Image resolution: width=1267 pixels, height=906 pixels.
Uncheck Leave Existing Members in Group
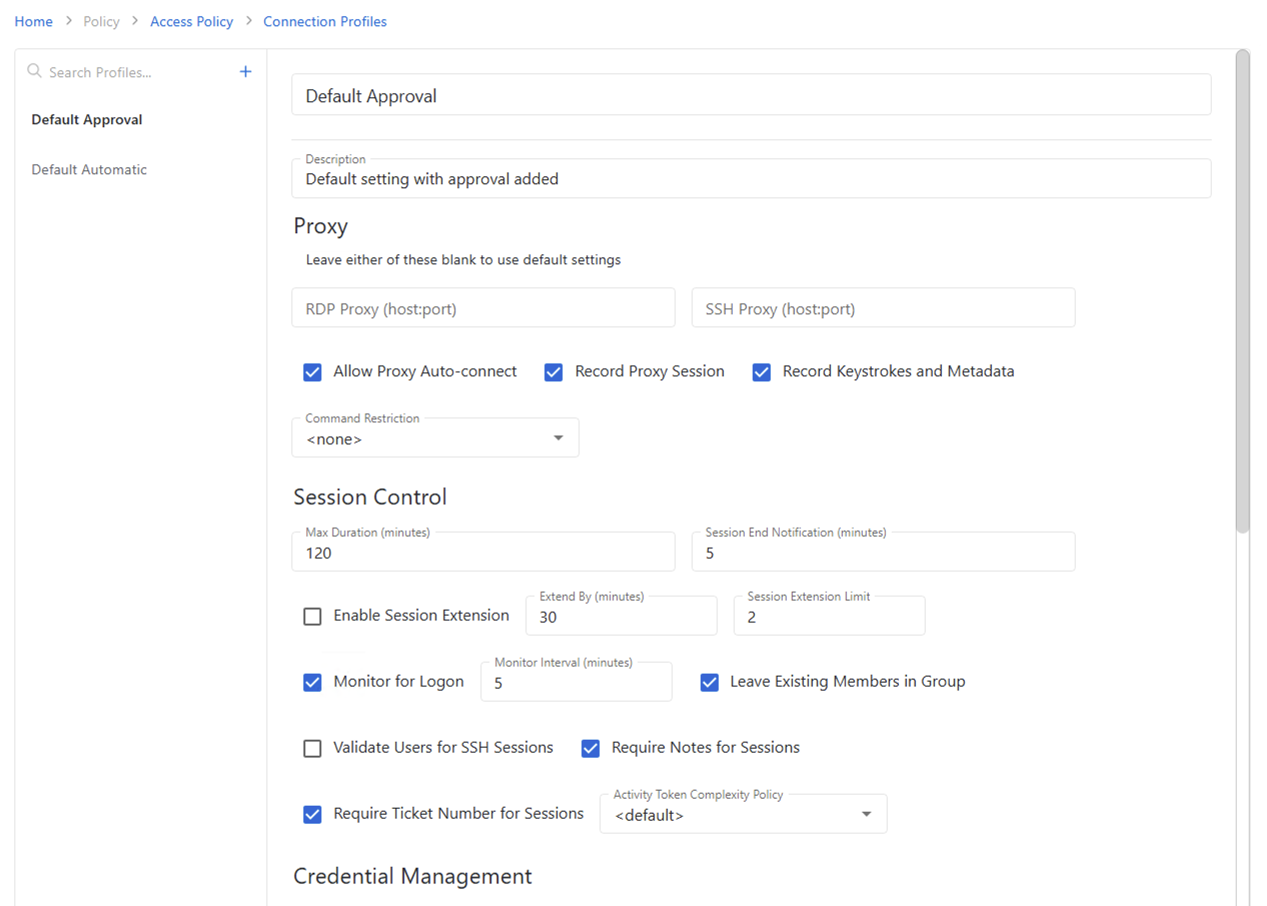(x=709, y=682)
